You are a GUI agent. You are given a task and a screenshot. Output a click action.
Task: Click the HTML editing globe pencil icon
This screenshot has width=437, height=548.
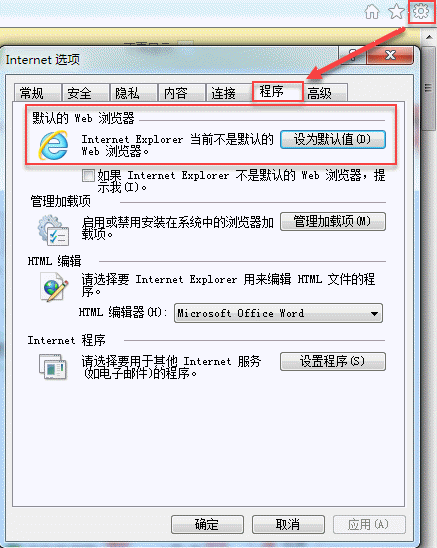click(53, 287)
